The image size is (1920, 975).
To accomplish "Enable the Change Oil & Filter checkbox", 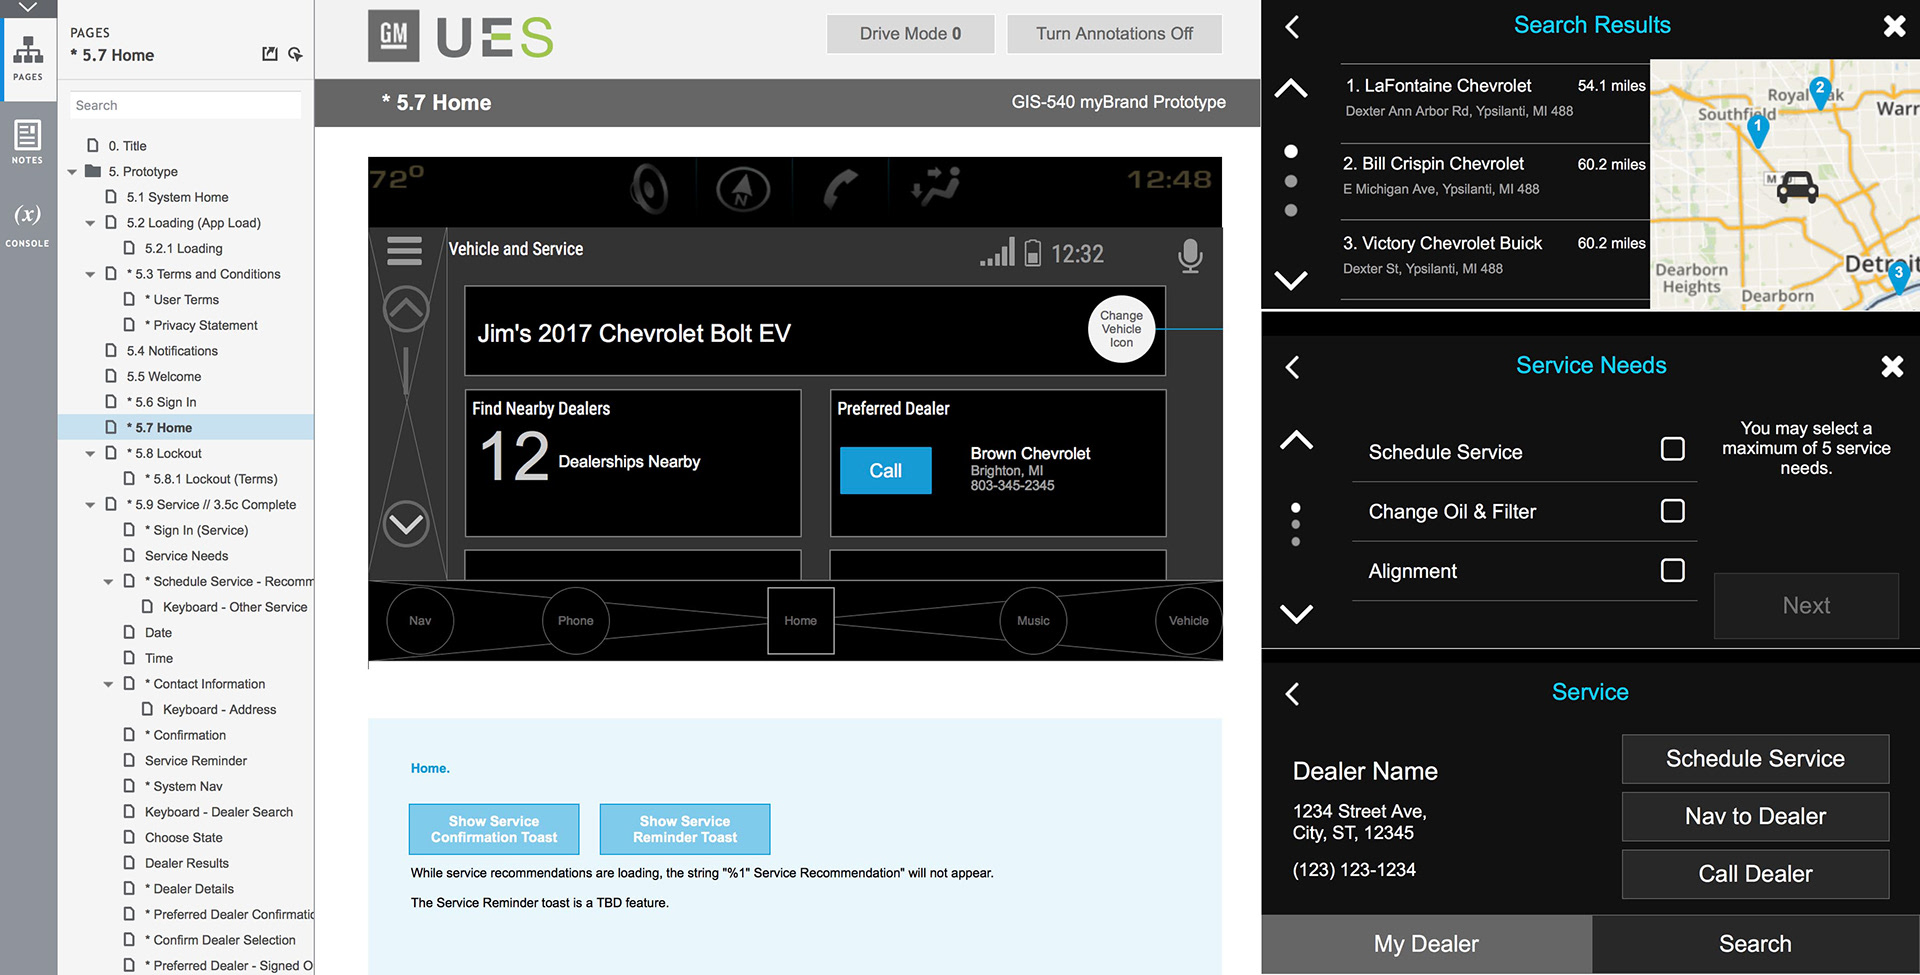I will pos(1672,511).
